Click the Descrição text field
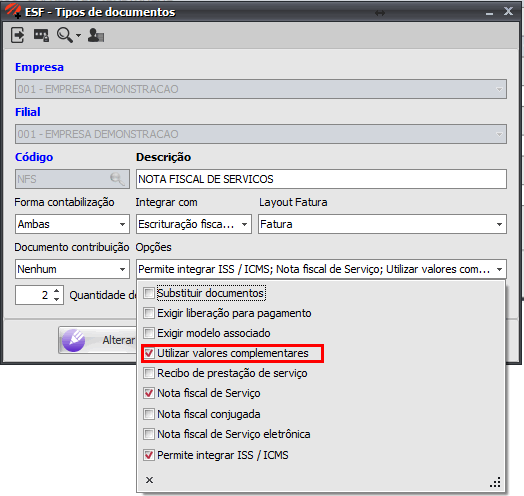The width and height of the screenshot is (524, 496). click(x=321, y=179)
